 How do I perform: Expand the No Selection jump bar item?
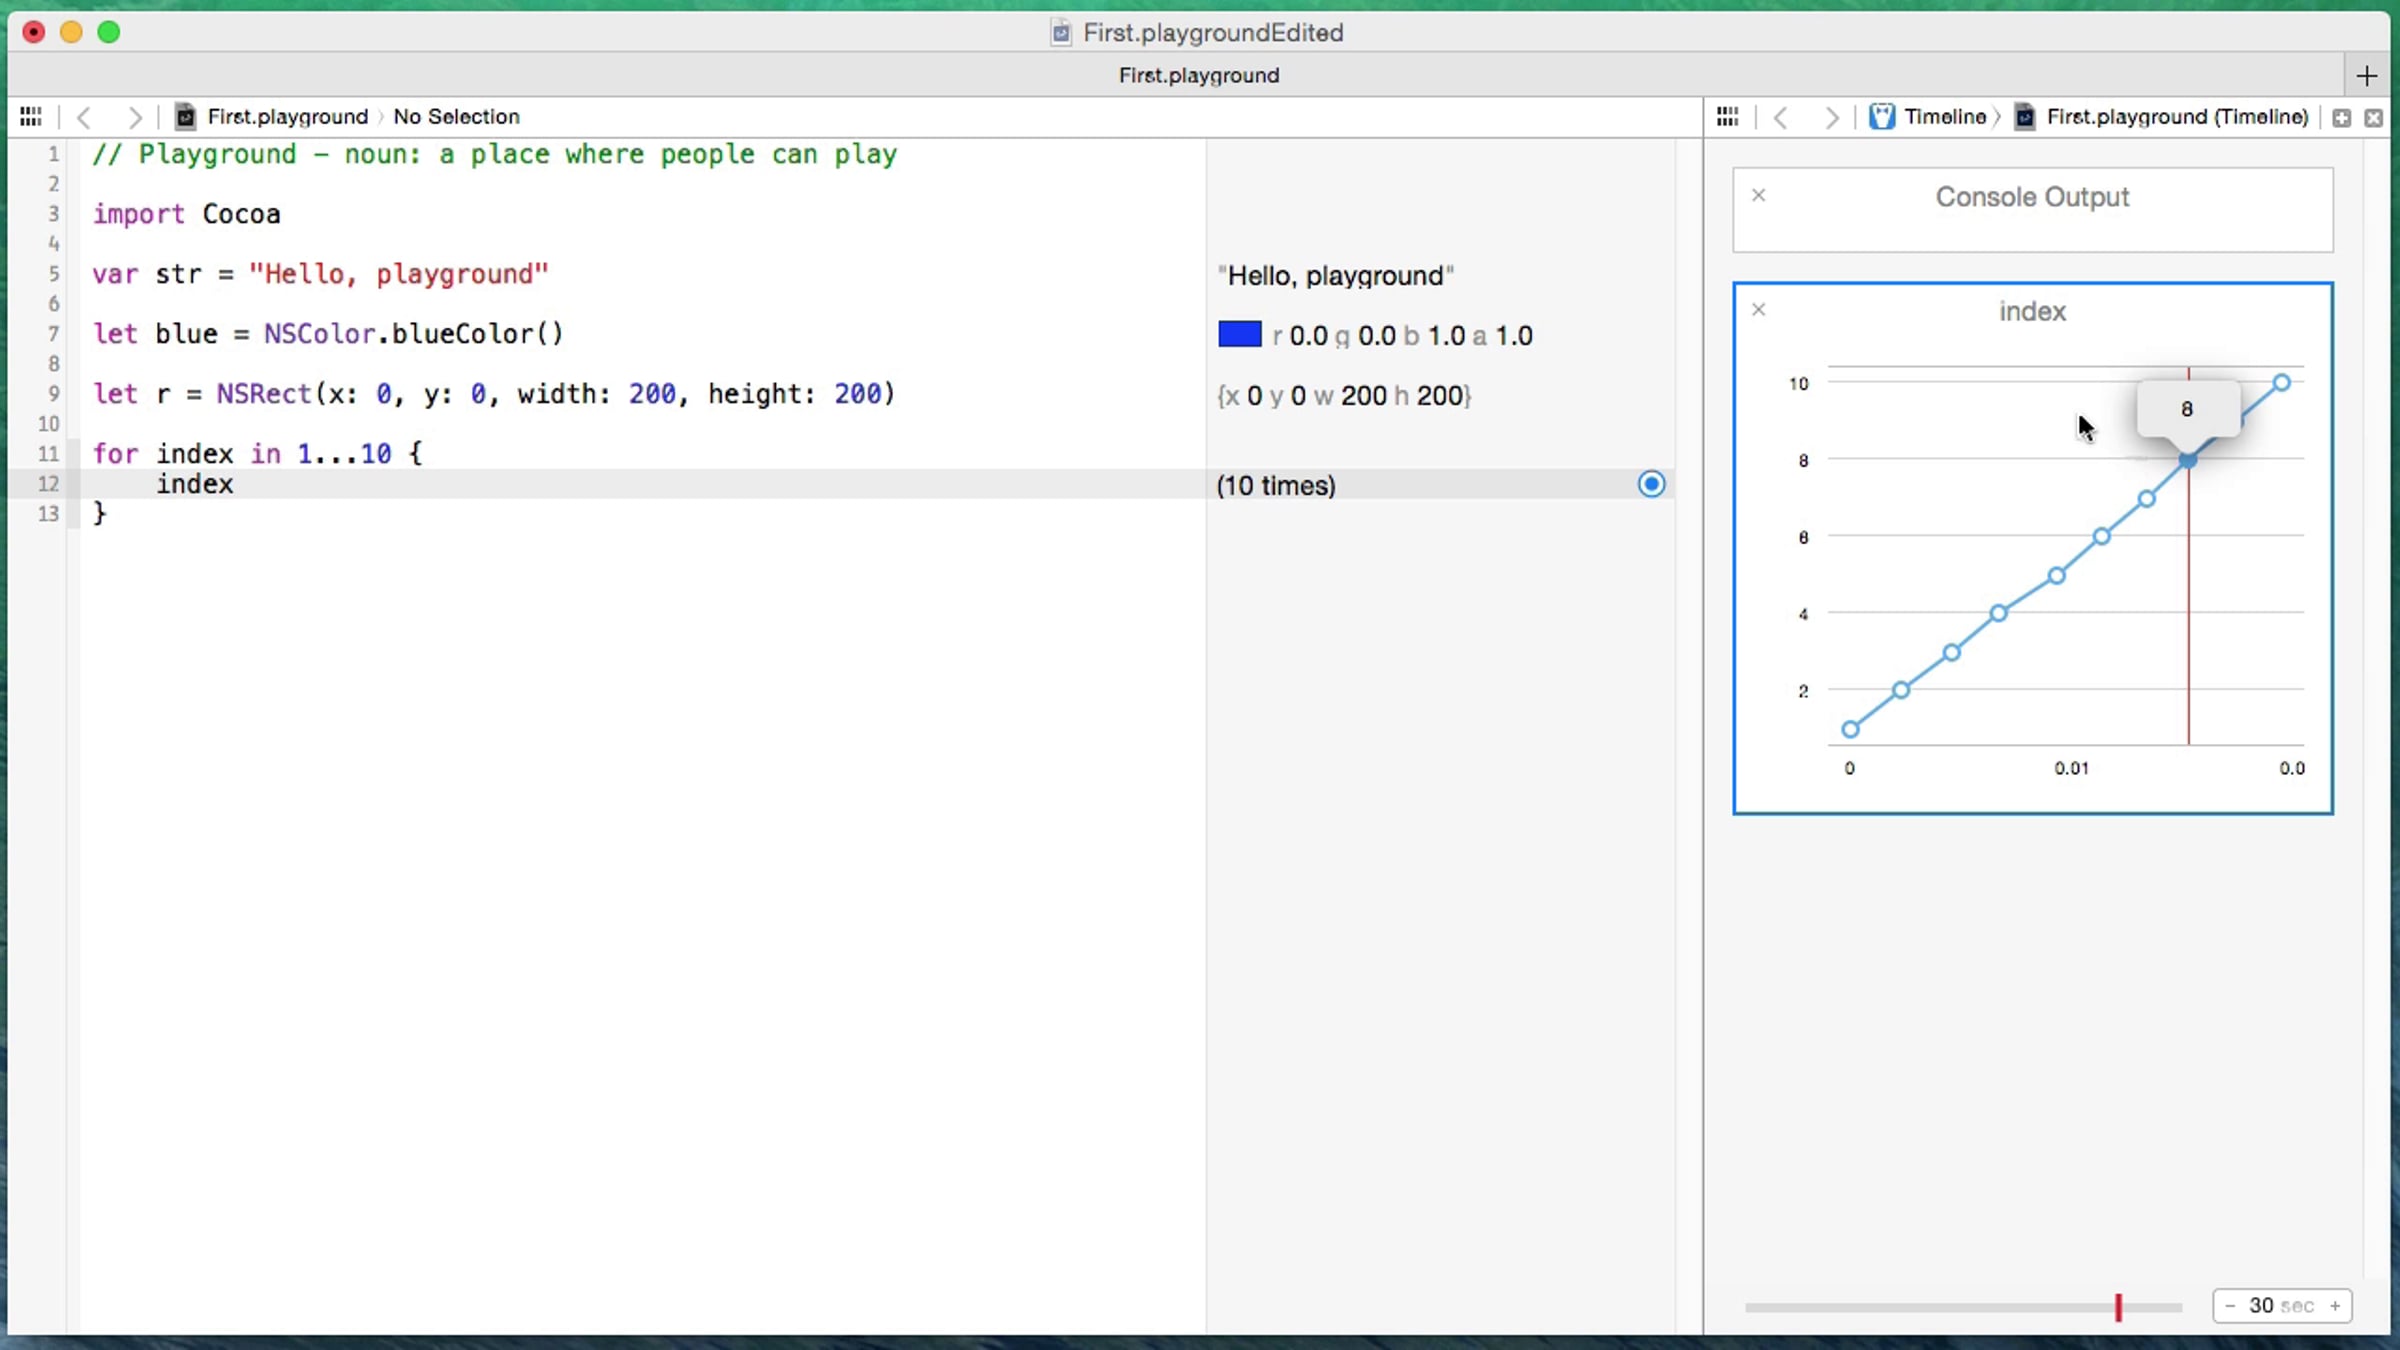pyautogui.click(x=456, y=117)
